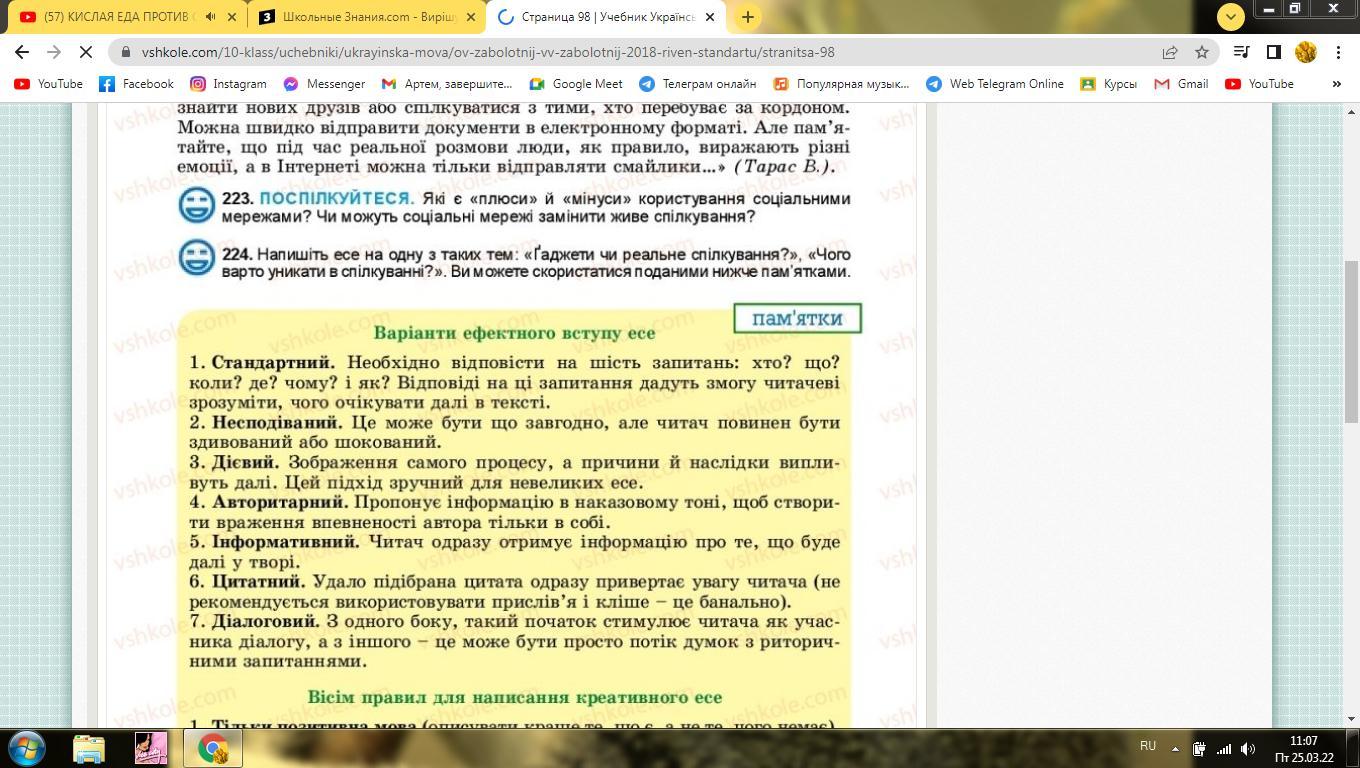Viewport: 1360px width, 768px height.
Task: Click the browser back arrow
Action: [x=22, y=52]
